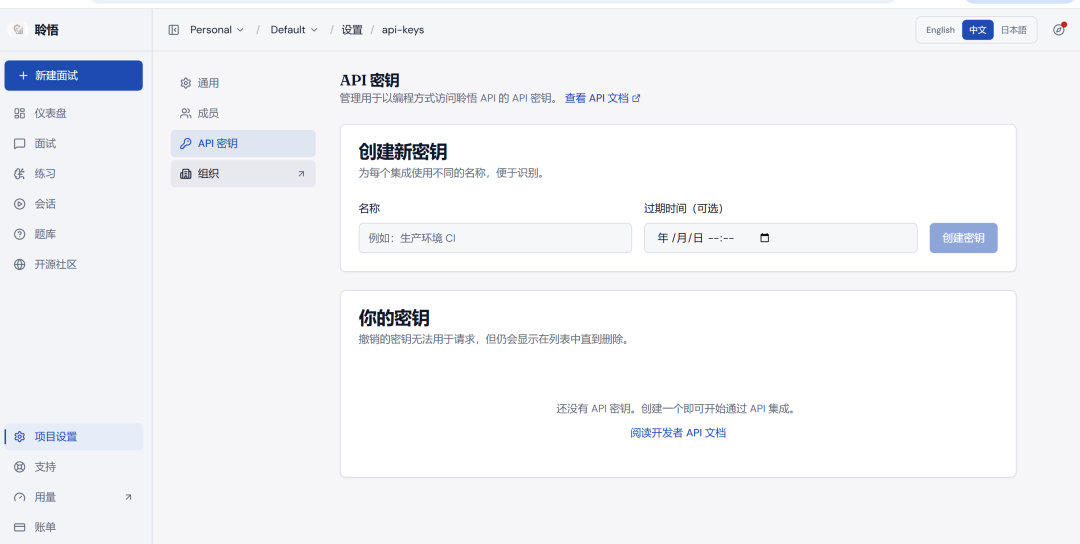Go to 题库 in sidebar
This screenshot has width=1080, height=544.
click(74, 235)
